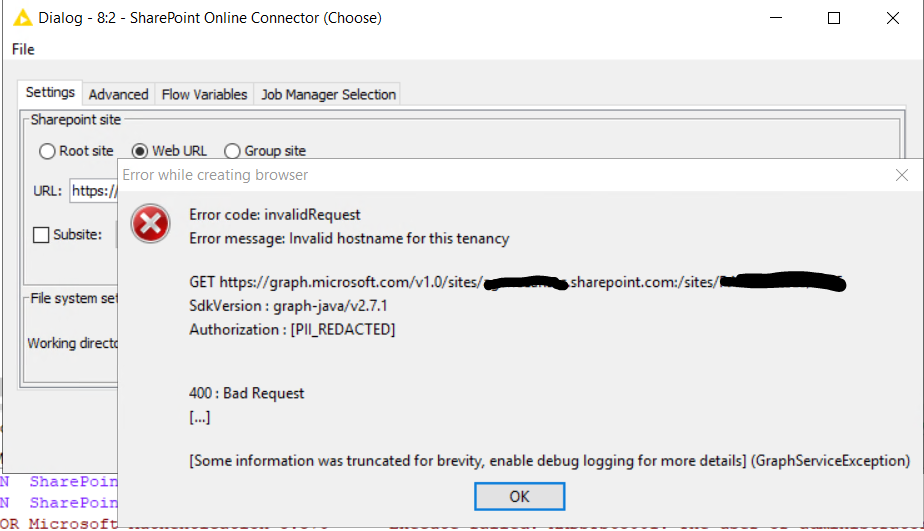Maximize the SharePoint Online Connector dialog
The image size is (924, 531).
point(834,18)
